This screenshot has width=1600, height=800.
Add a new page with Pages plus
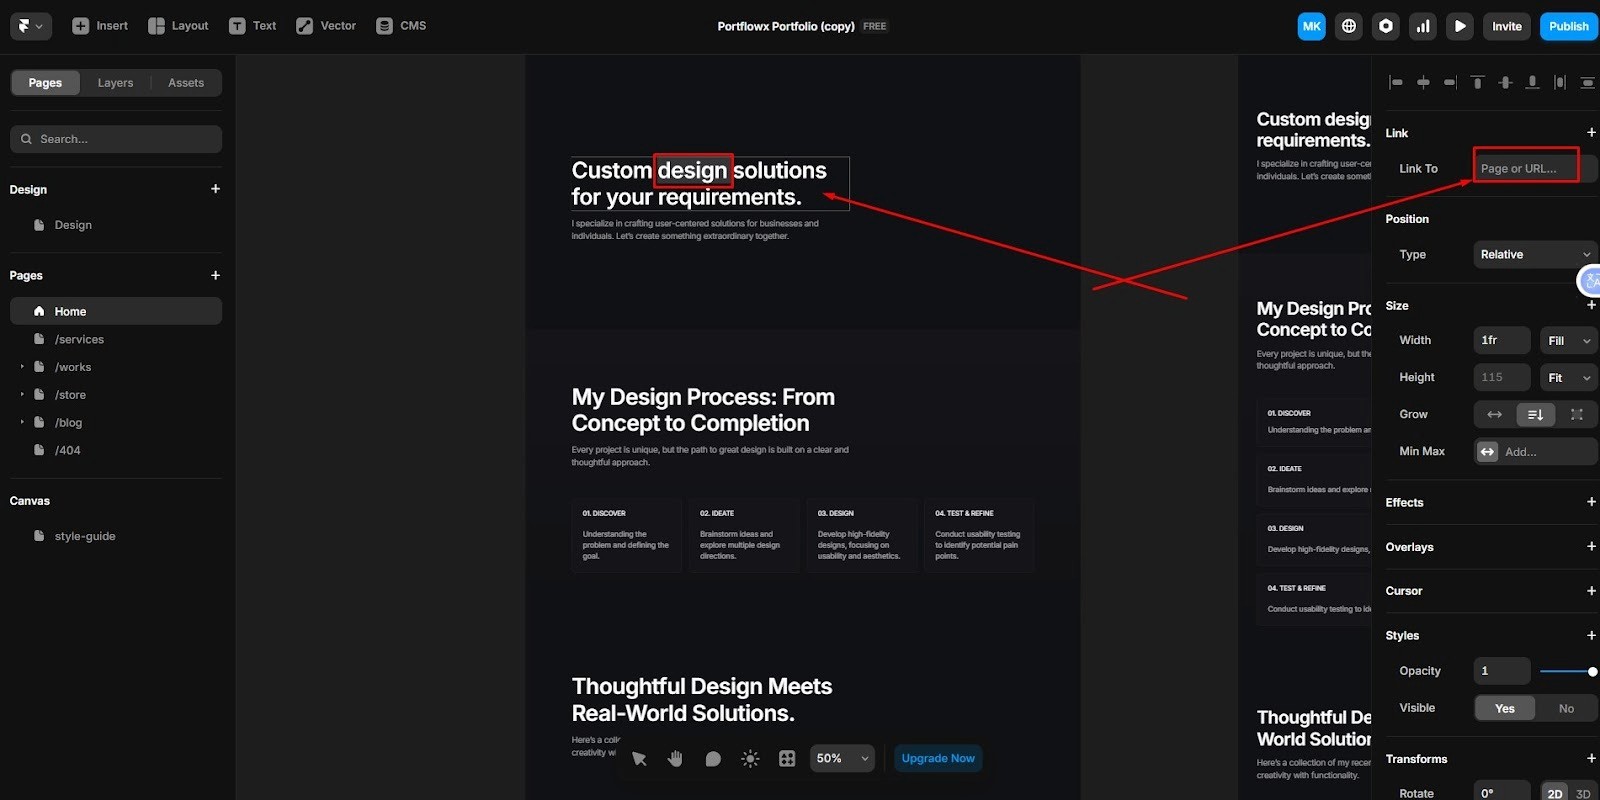click(x=215, y=275)
